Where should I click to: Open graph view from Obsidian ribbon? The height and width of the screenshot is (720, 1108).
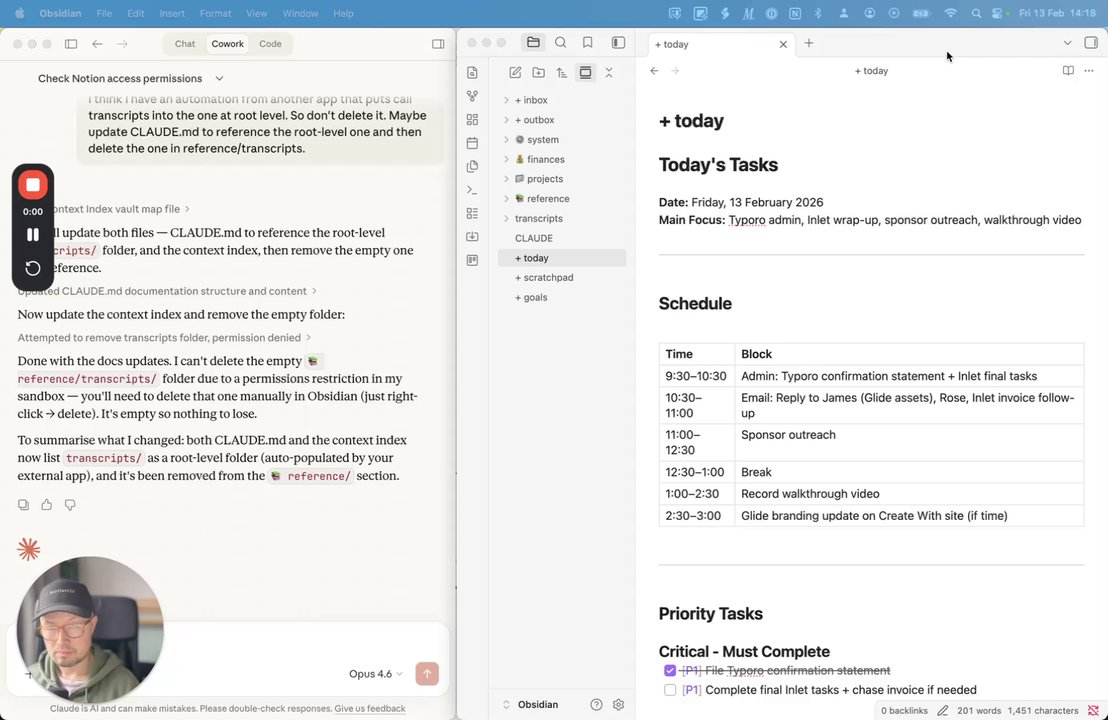(x=473, y=96)
